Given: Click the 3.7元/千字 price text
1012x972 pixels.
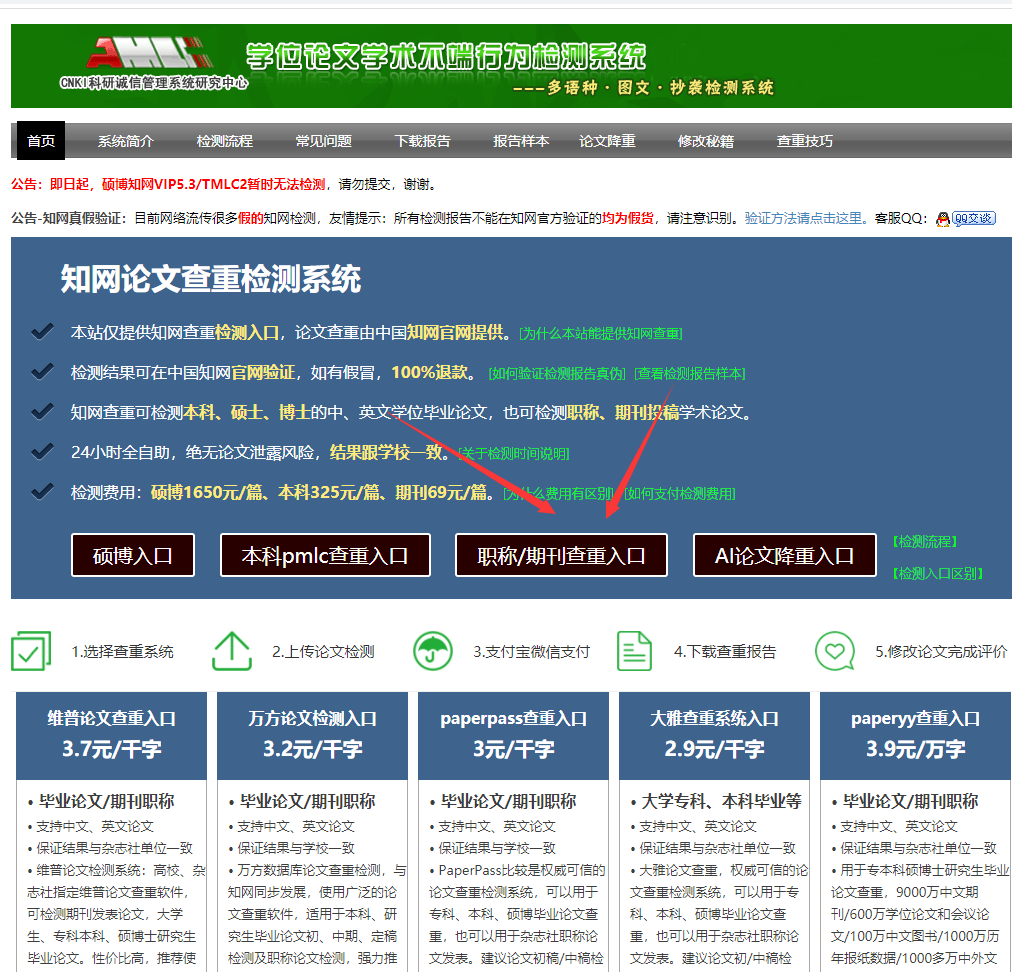Looking at the screenshot, I should 112,749.
